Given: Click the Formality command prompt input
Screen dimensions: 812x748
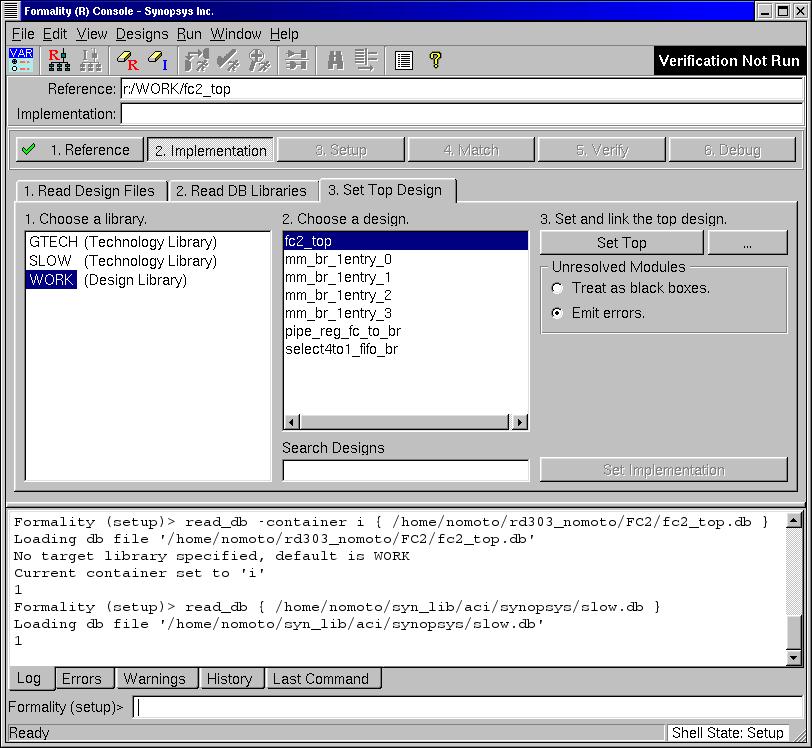Looking at the screenshot, I should (468, 707).
